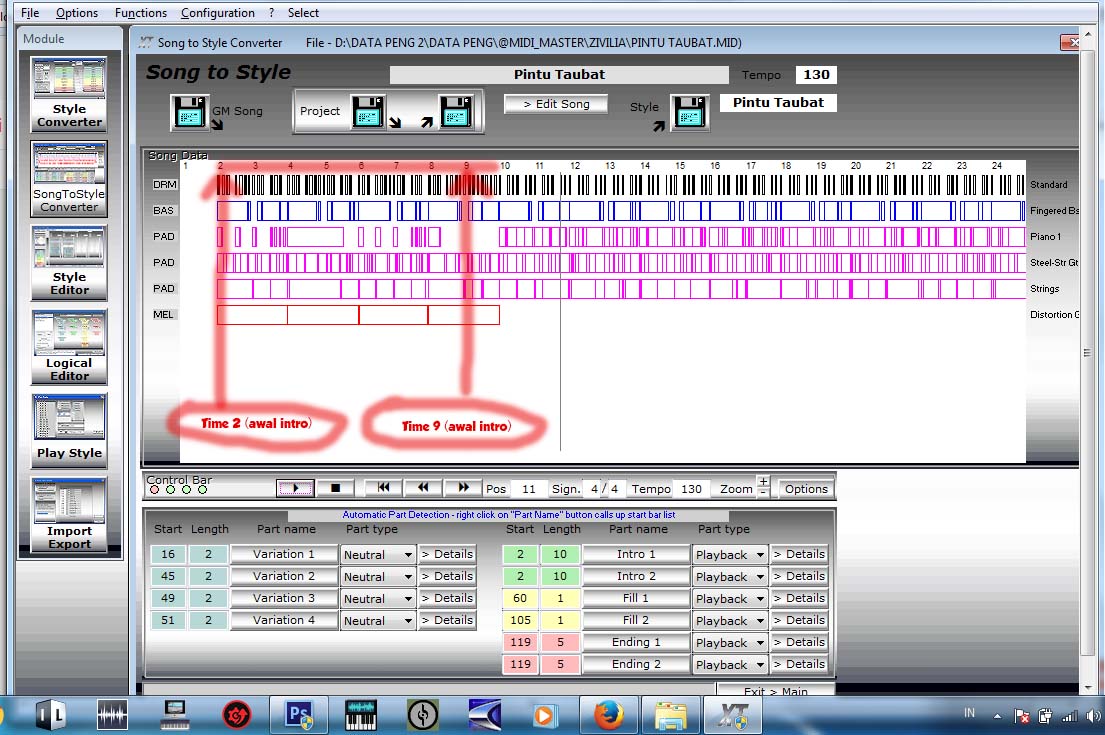Launch the Play Style module

point(68,430)
